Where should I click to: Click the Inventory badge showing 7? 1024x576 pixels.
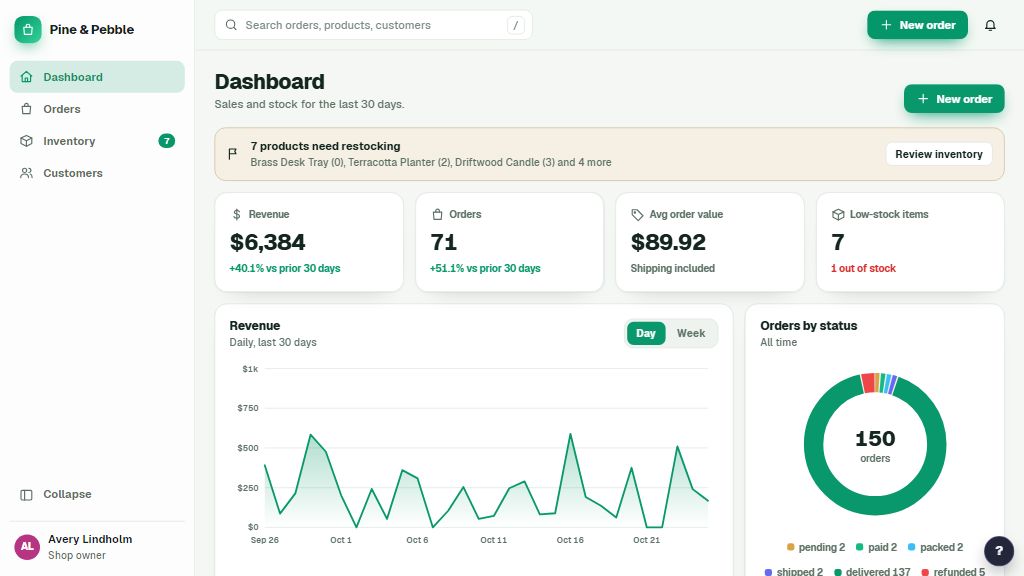pyautogui.click(x=167, y=141)
